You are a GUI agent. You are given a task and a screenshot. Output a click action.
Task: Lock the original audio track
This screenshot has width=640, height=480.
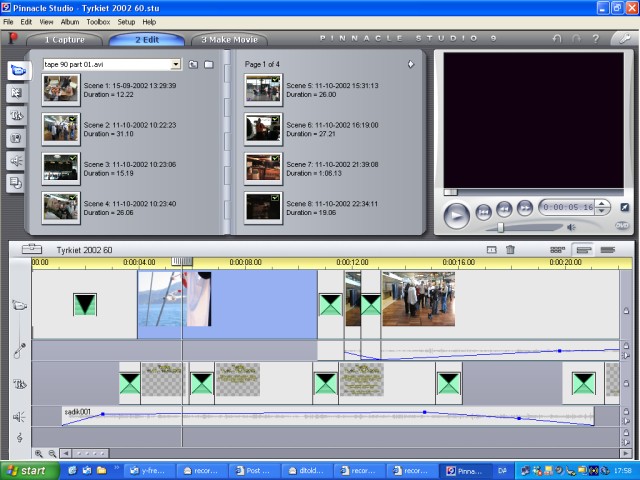pos(626,346)
